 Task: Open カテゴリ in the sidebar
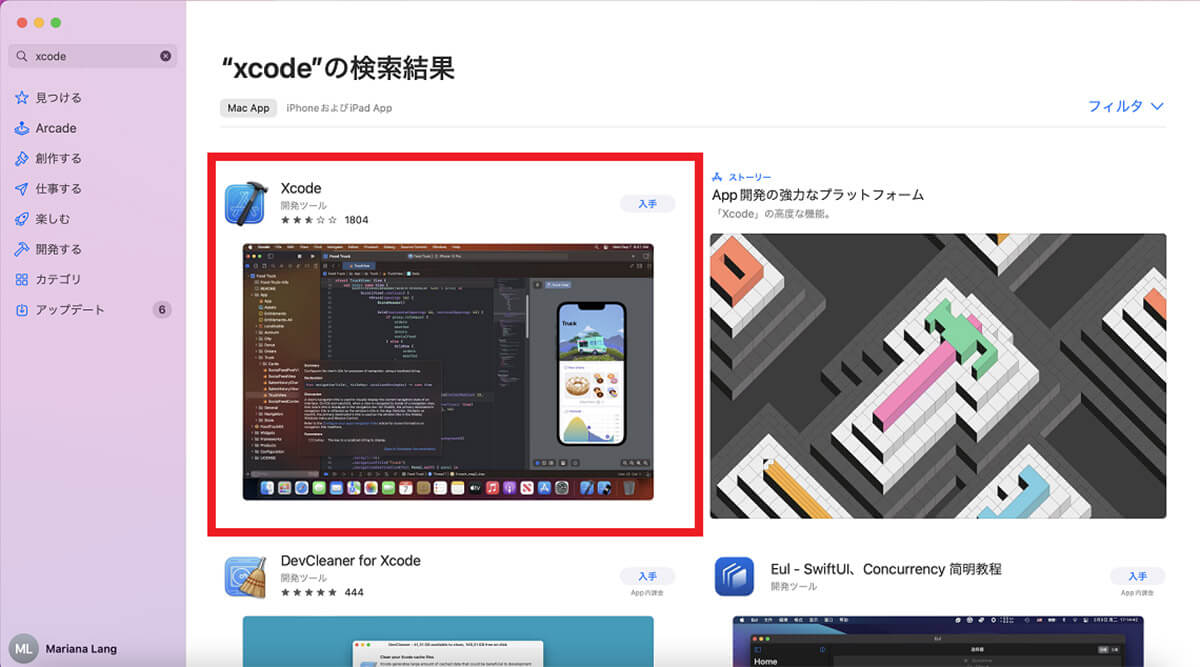tap(59, 279)
